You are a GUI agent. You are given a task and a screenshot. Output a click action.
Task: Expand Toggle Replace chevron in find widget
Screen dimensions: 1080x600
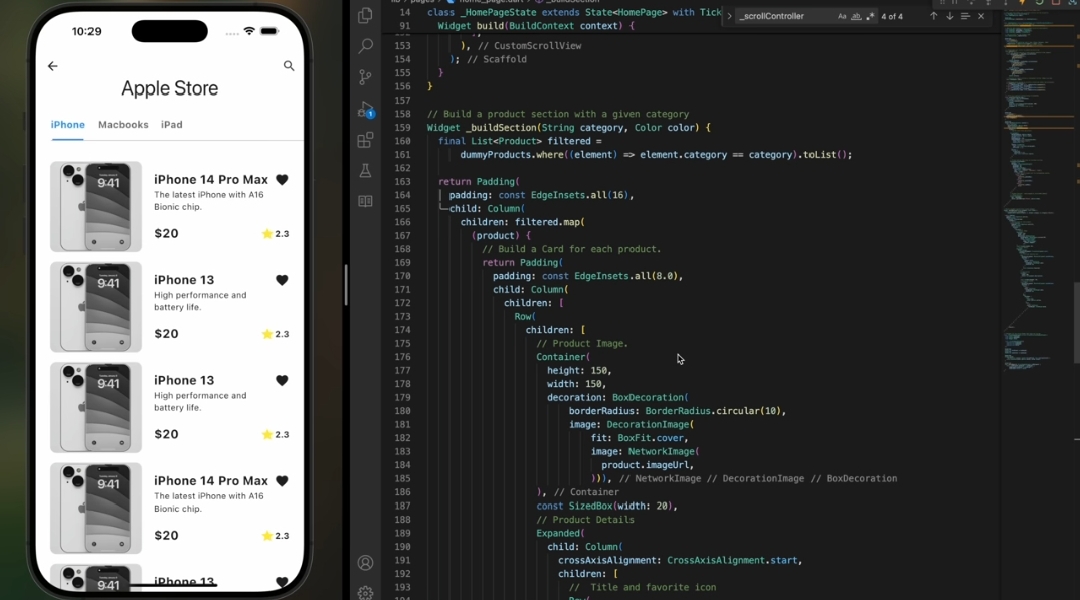pyautogui.click(x=729, y=16)
